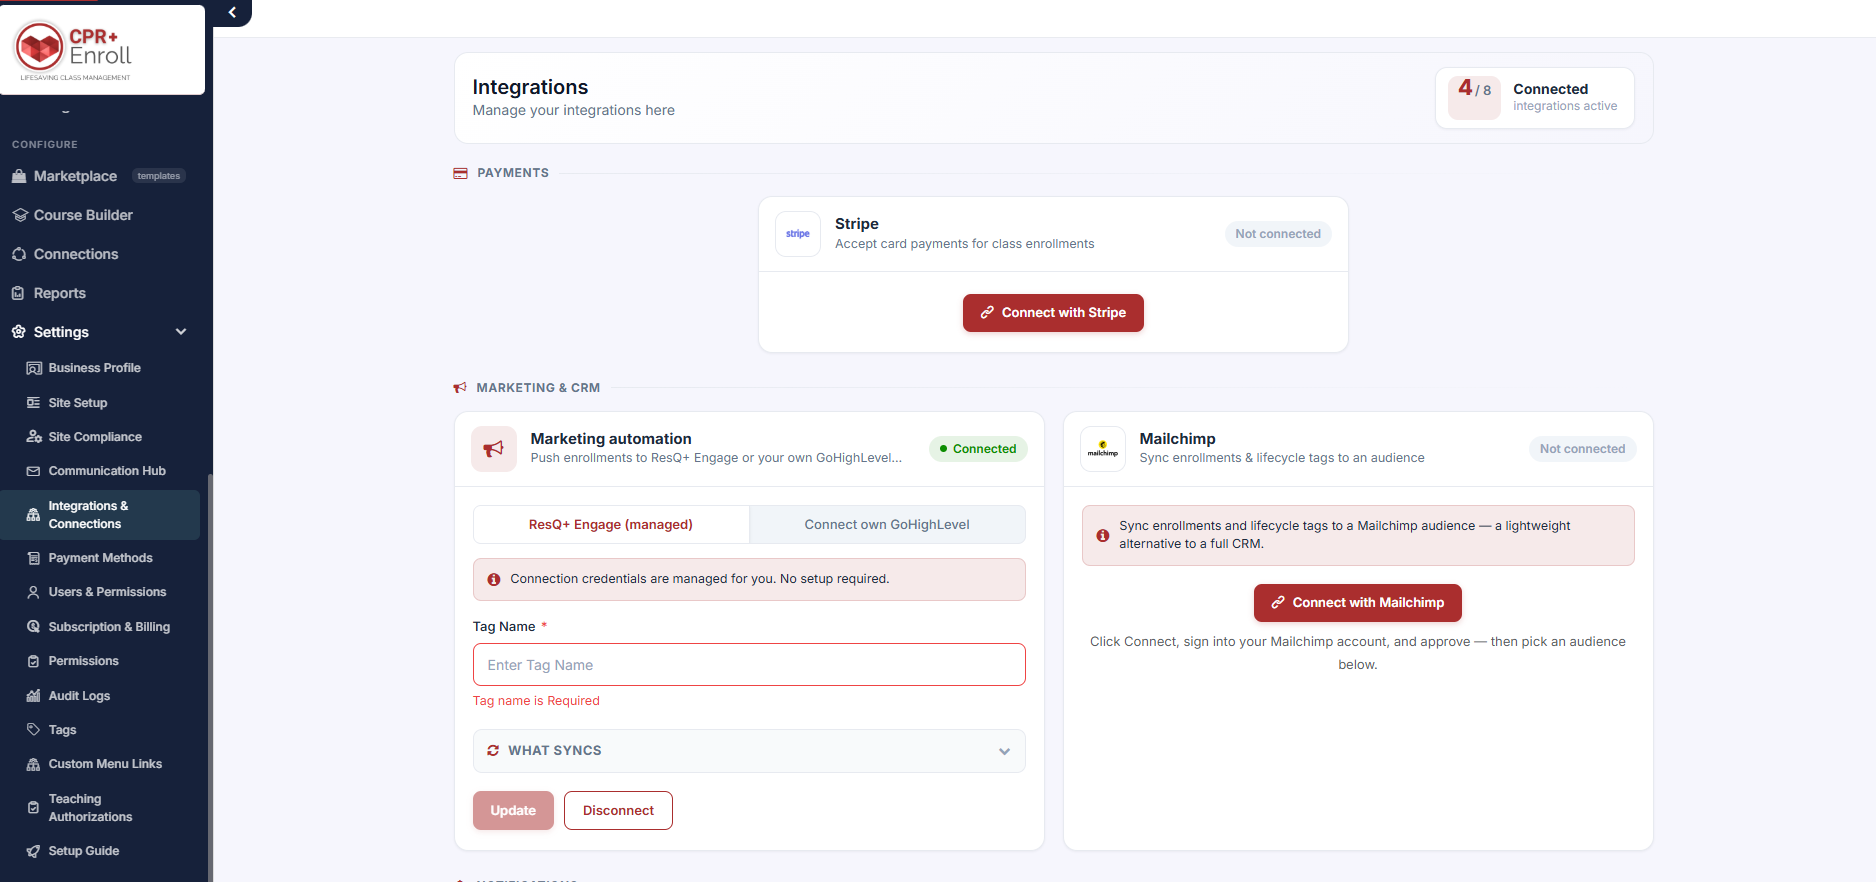Click the Permissions icon in sidebar
This screenshot has height=882, width=1876.
pyautogui.click(x=34, y=661)
